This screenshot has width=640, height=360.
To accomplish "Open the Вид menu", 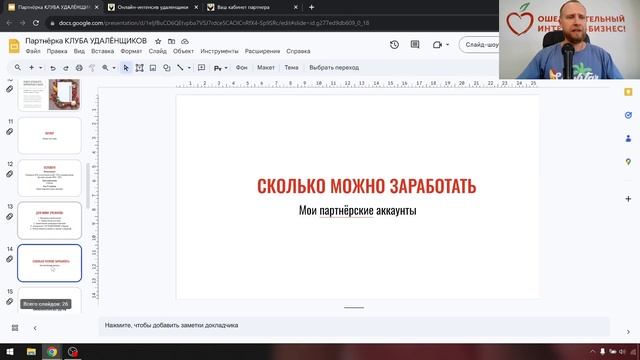I will click(79, 51).
